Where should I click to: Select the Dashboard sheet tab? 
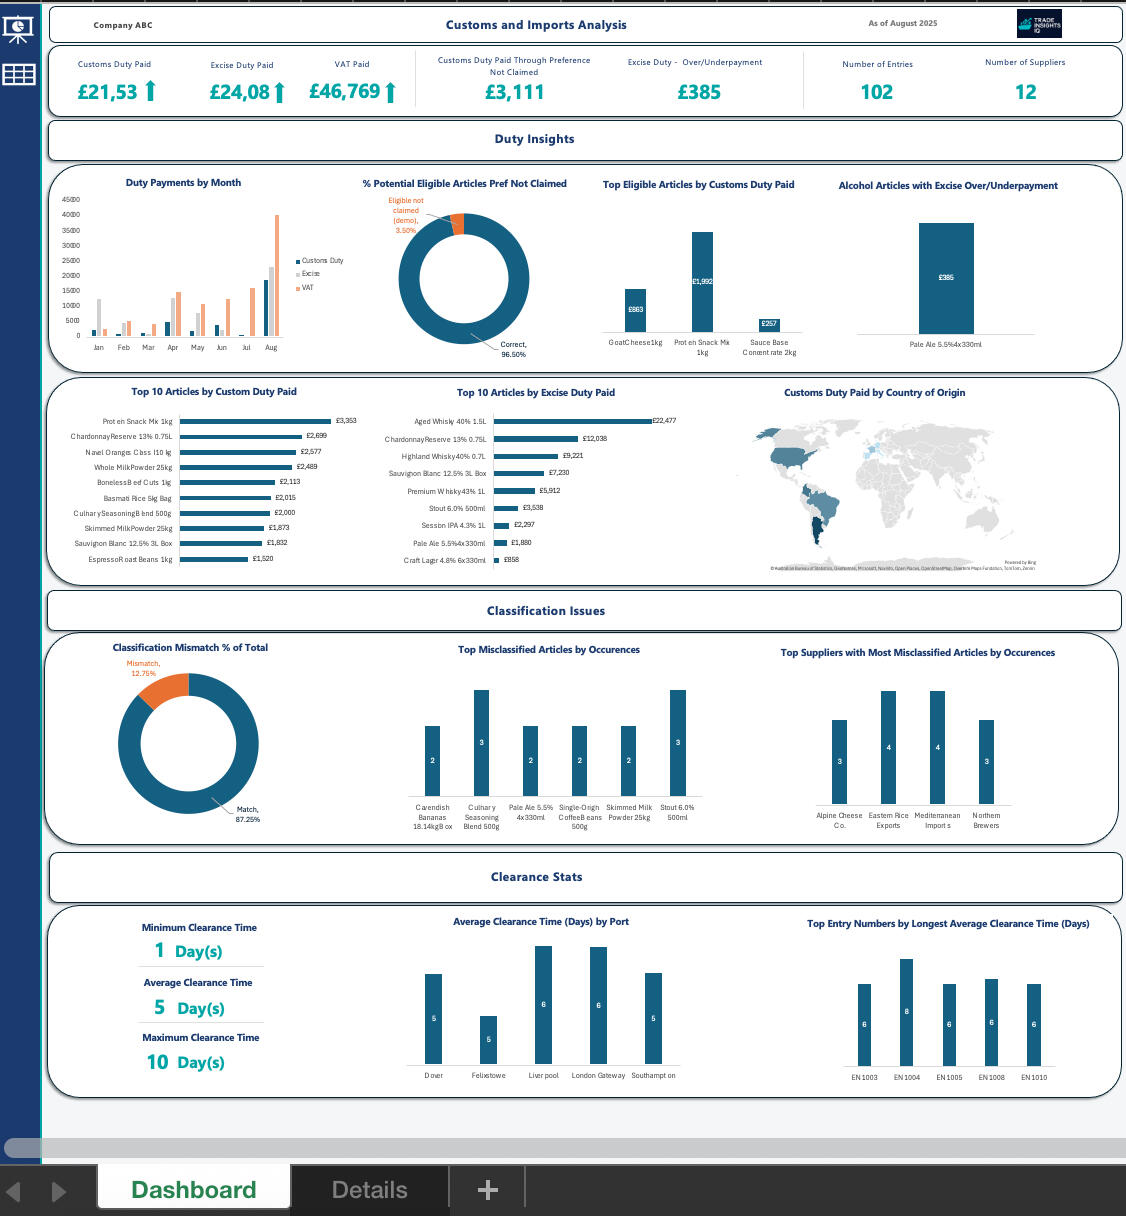[194, 1189]
